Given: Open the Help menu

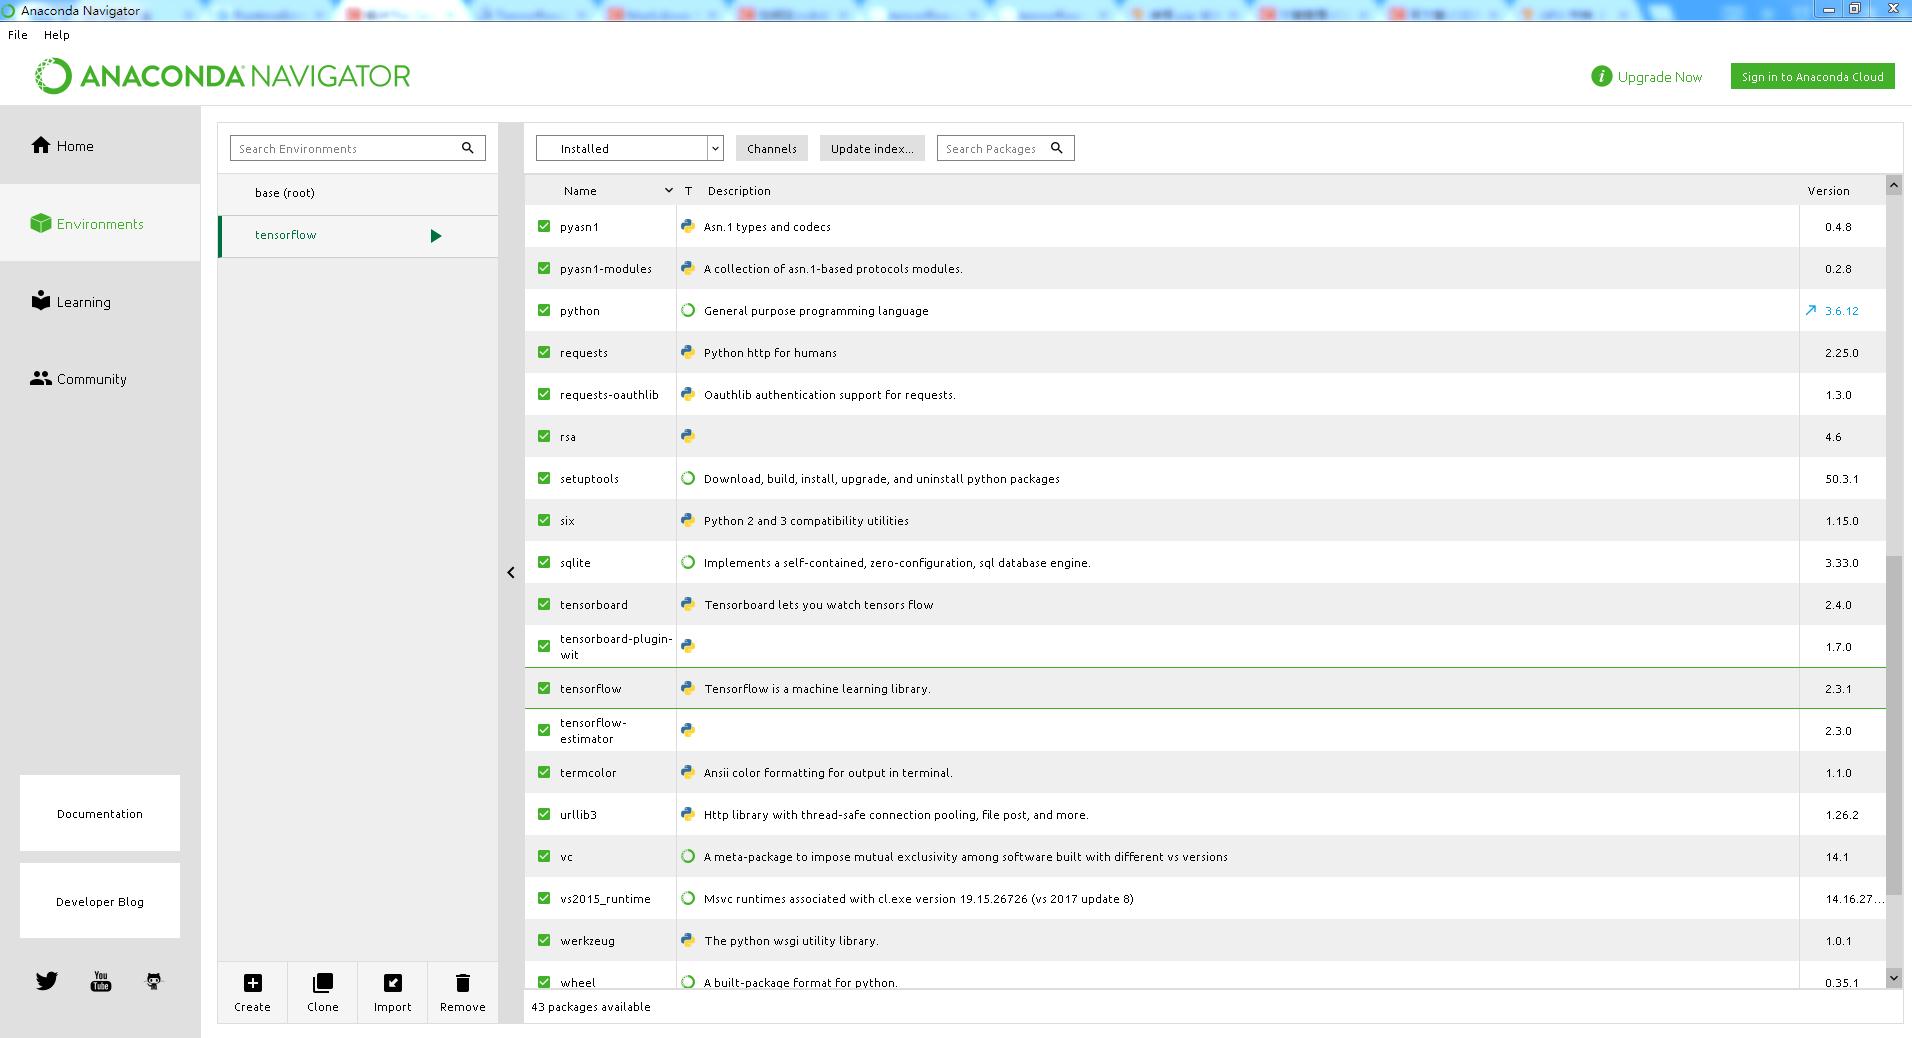Looking at the screenshot, I should pos(57,34).
